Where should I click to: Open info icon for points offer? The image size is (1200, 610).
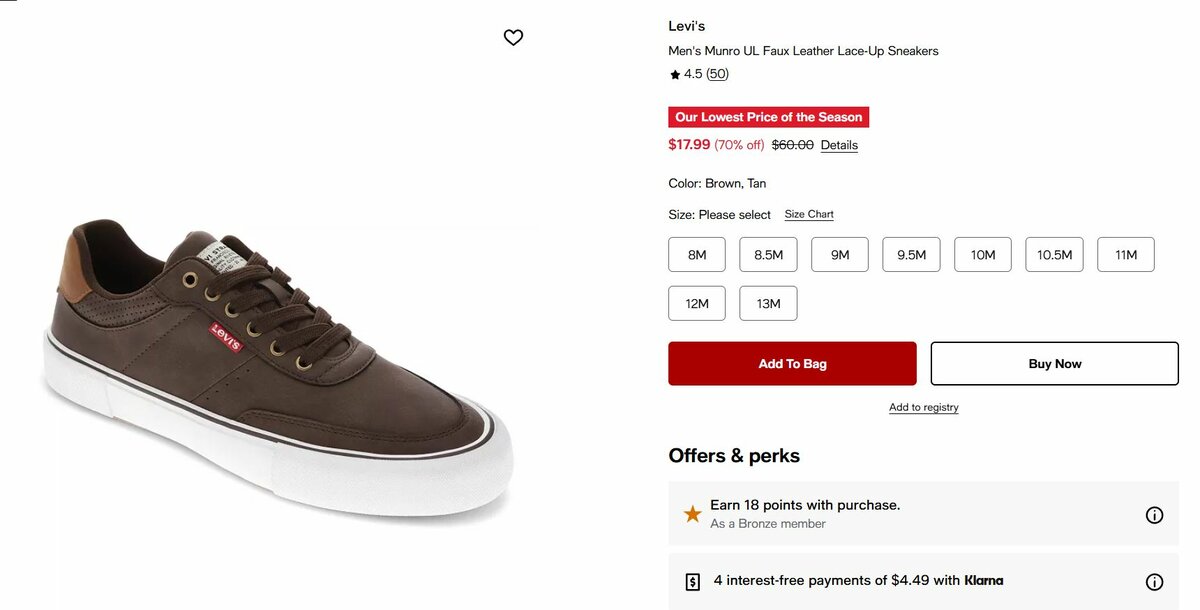pyautogui.click(x=1154, y=515)
